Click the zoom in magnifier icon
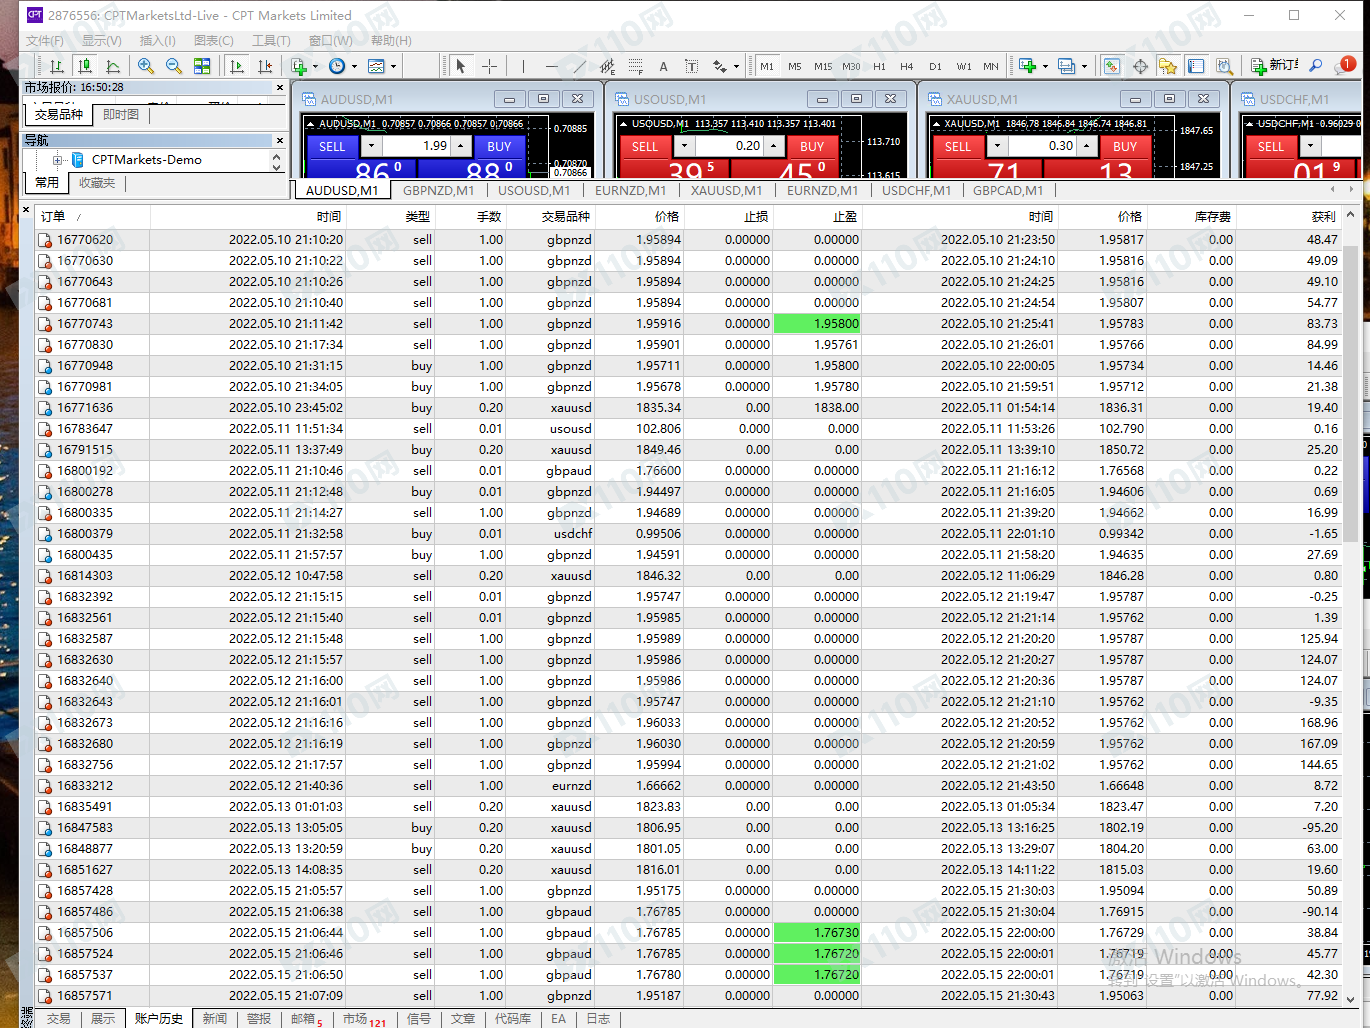Screen dimensions: 1370x1028 click(x=146, y=66)
